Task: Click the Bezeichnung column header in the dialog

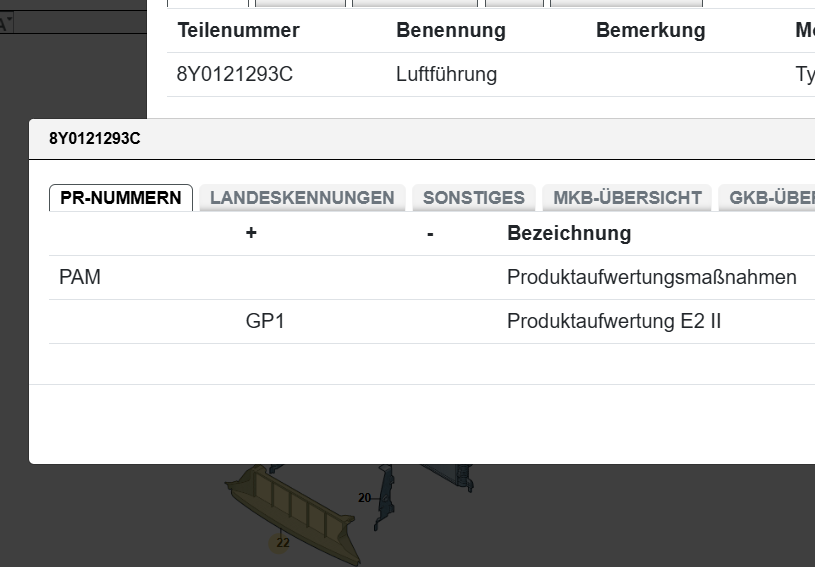Action: 569,233
